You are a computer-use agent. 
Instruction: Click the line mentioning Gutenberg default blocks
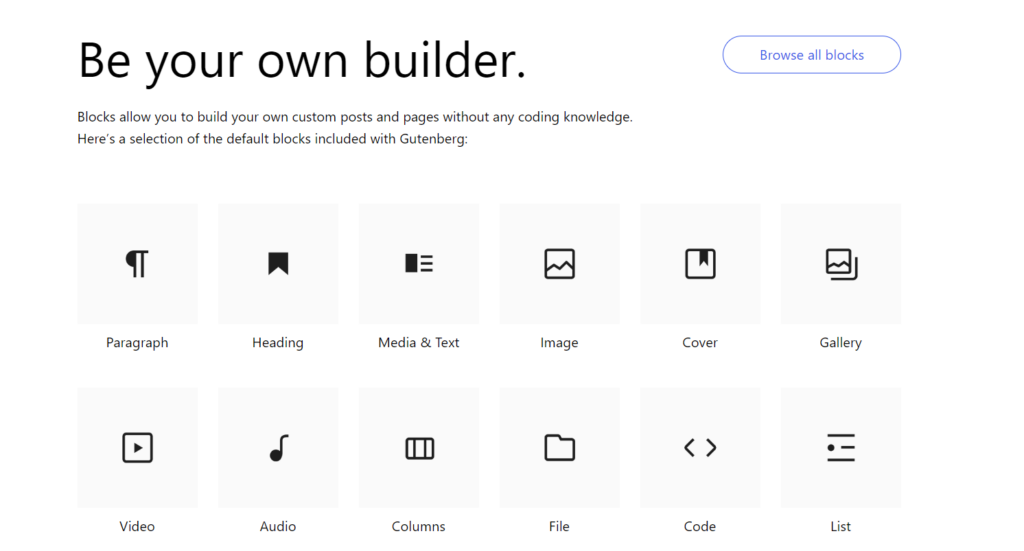272,138
